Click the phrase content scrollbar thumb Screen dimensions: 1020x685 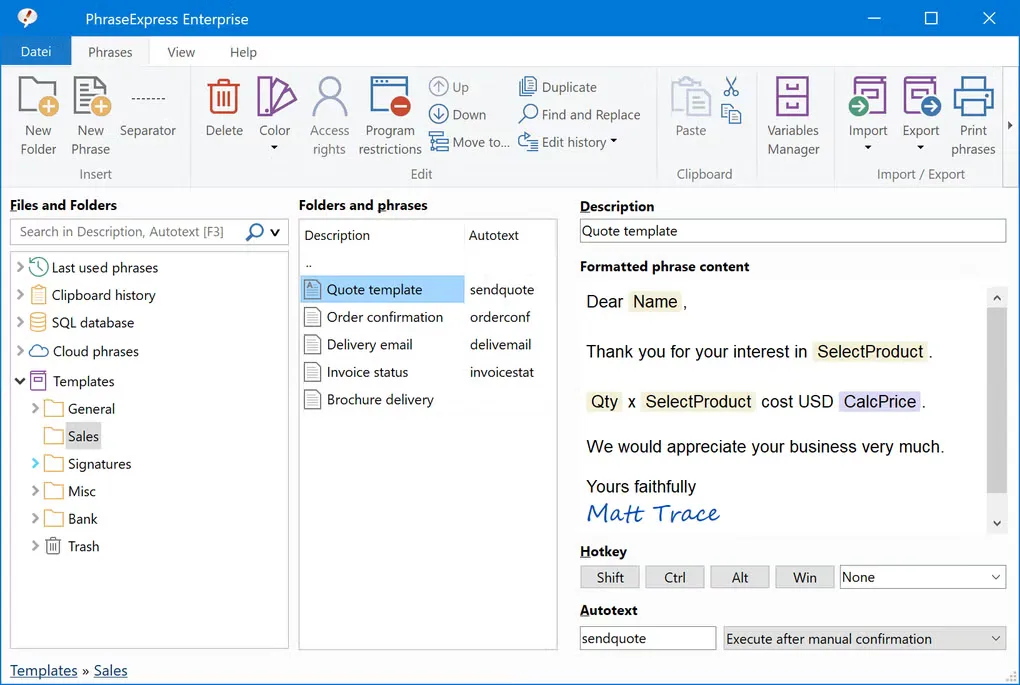(997, 399)
